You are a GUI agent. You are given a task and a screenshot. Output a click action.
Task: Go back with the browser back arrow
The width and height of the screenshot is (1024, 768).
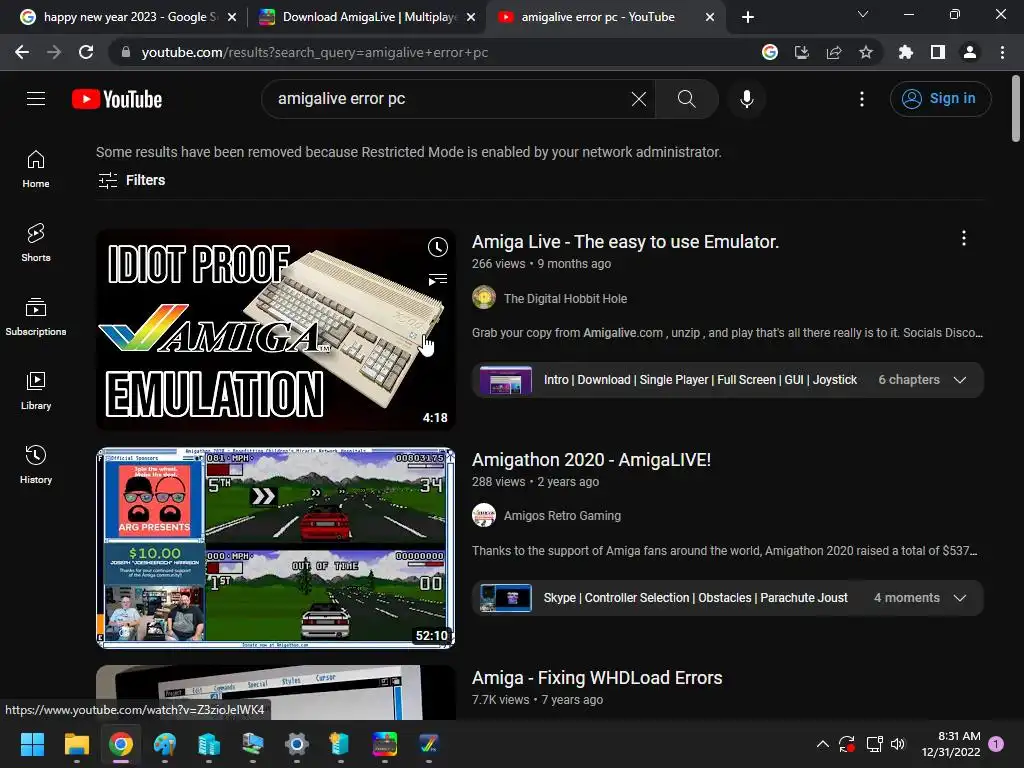[22, 52]
